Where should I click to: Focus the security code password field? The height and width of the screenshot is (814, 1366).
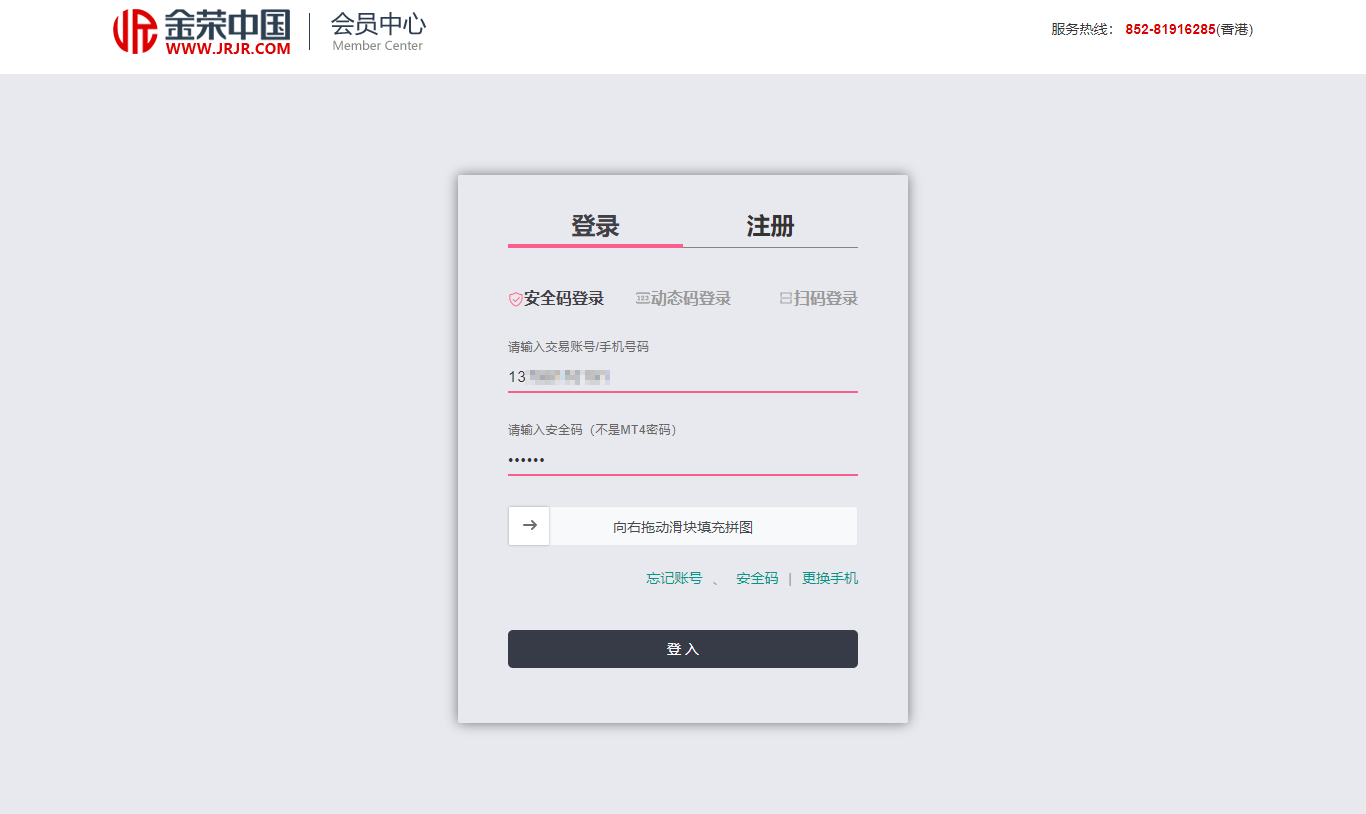(682, 460)
